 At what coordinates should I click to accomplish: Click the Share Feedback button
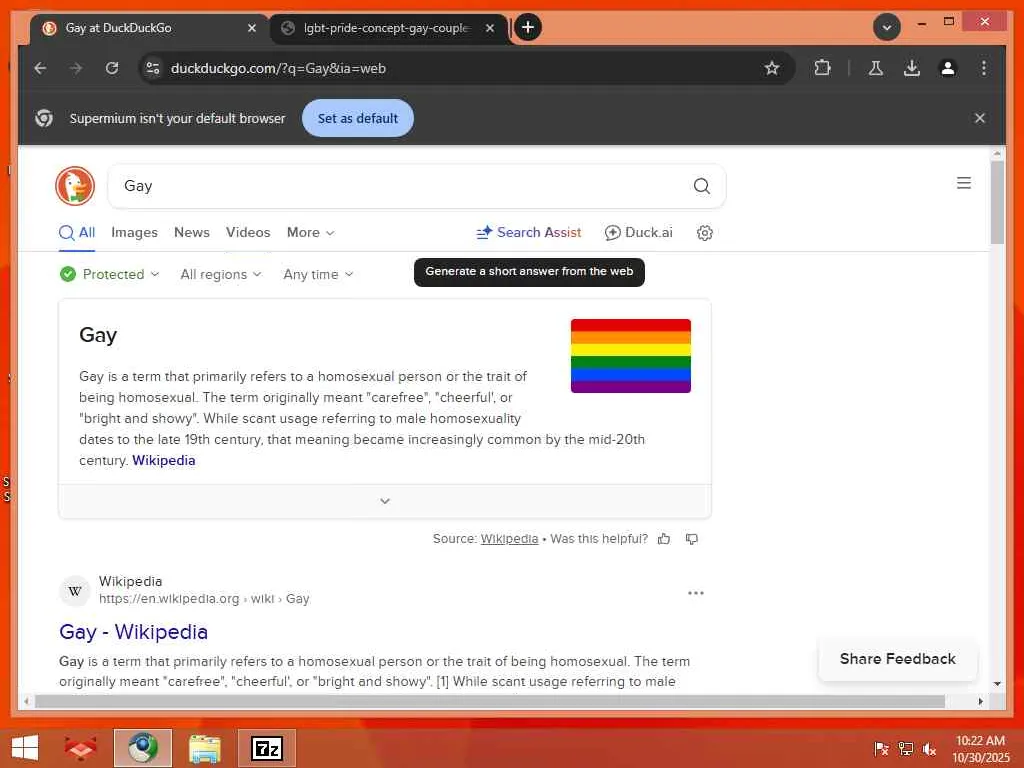(897, 659)
